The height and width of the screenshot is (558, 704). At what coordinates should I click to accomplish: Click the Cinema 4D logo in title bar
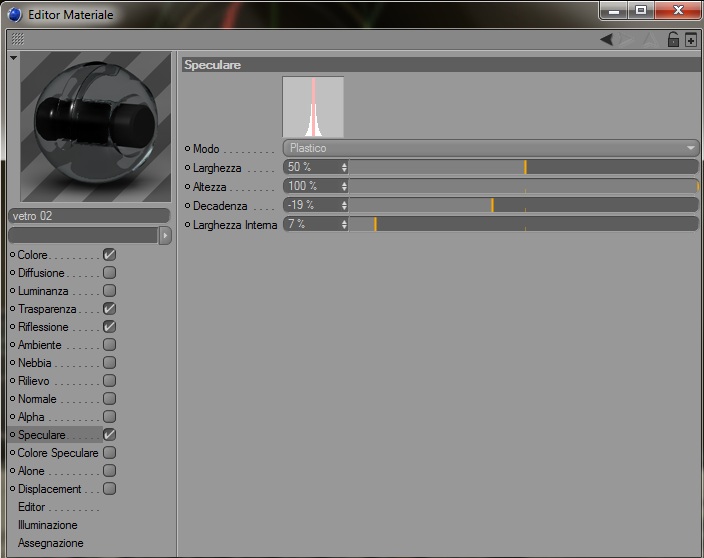(x=15, y=14)
